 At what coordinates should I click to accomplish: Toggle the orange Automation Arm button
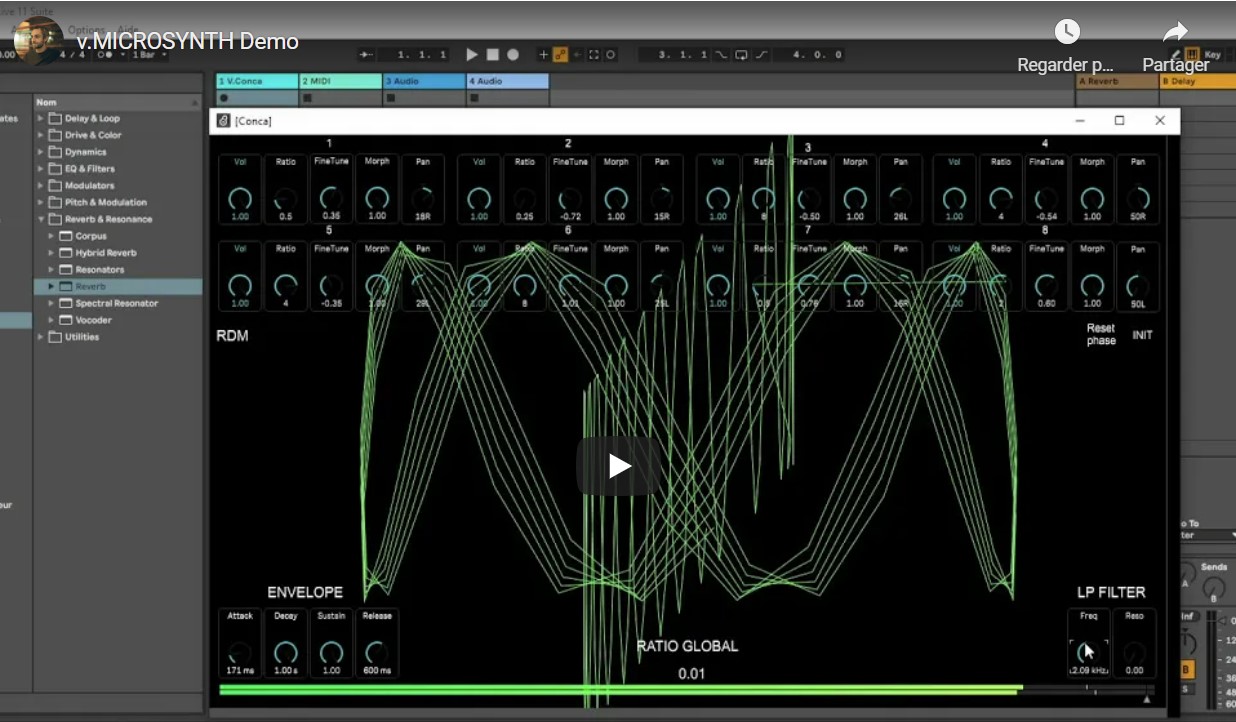pos(560,55)
